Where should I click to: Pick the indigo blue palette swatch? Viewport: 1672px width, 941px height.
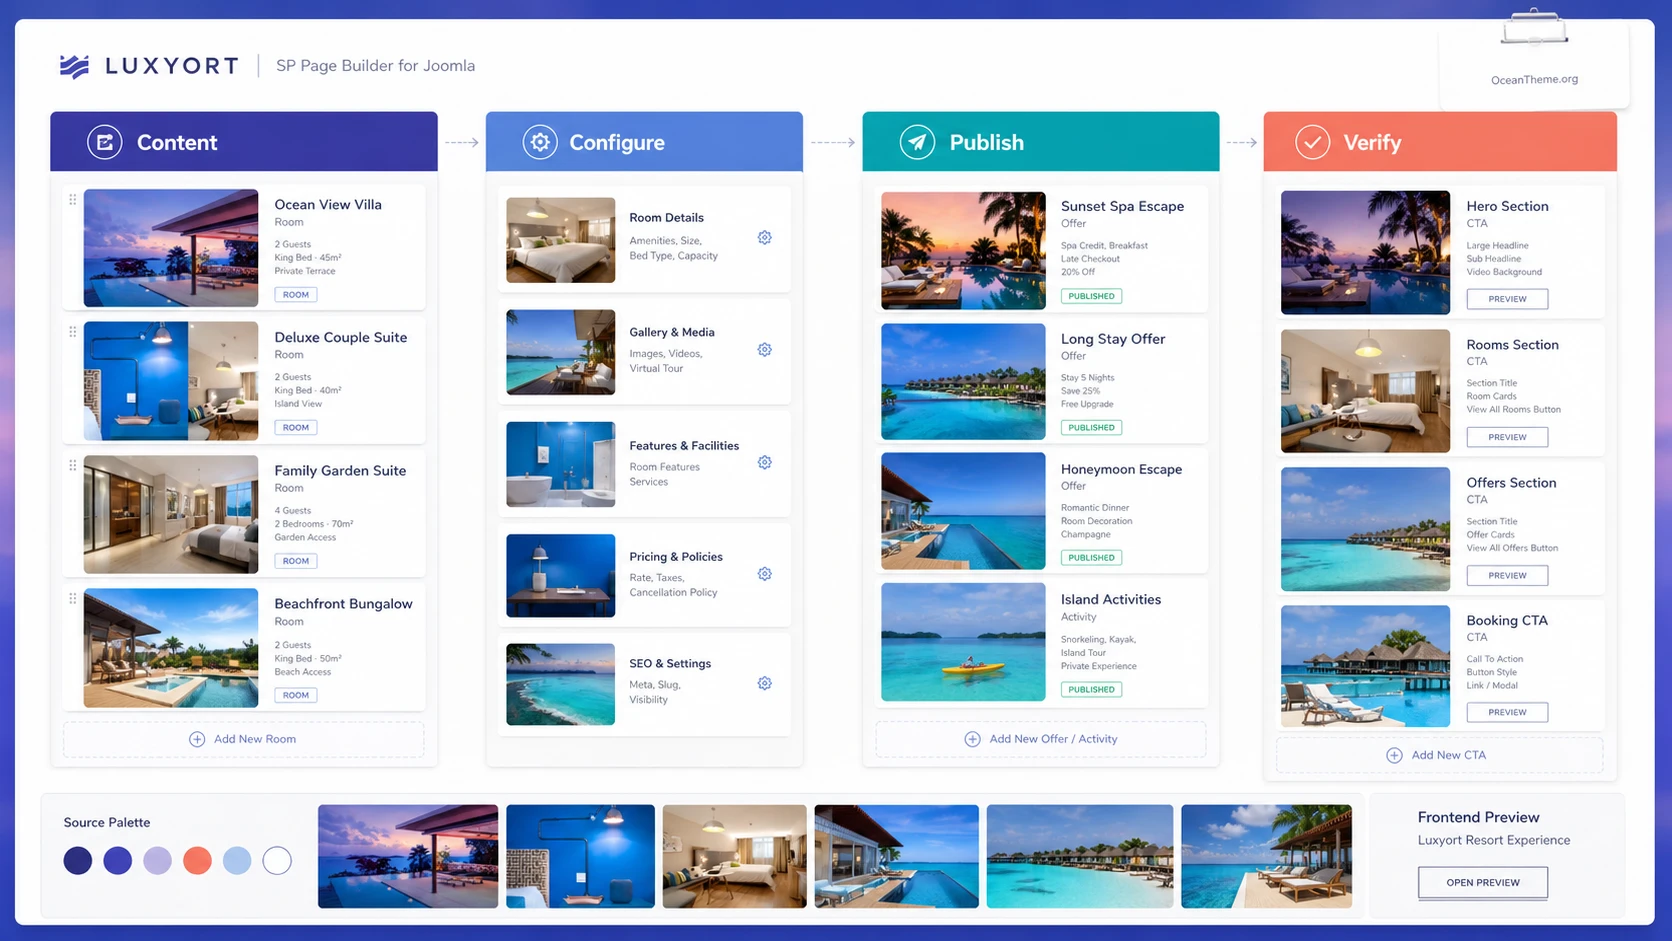click(x=118, y=860)
